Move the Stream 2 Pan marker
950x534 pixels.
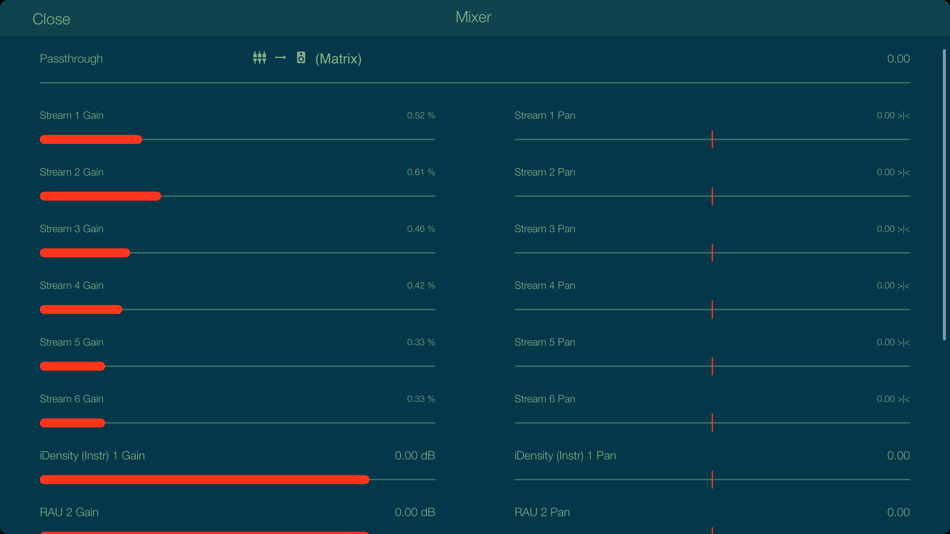(712, 196)
